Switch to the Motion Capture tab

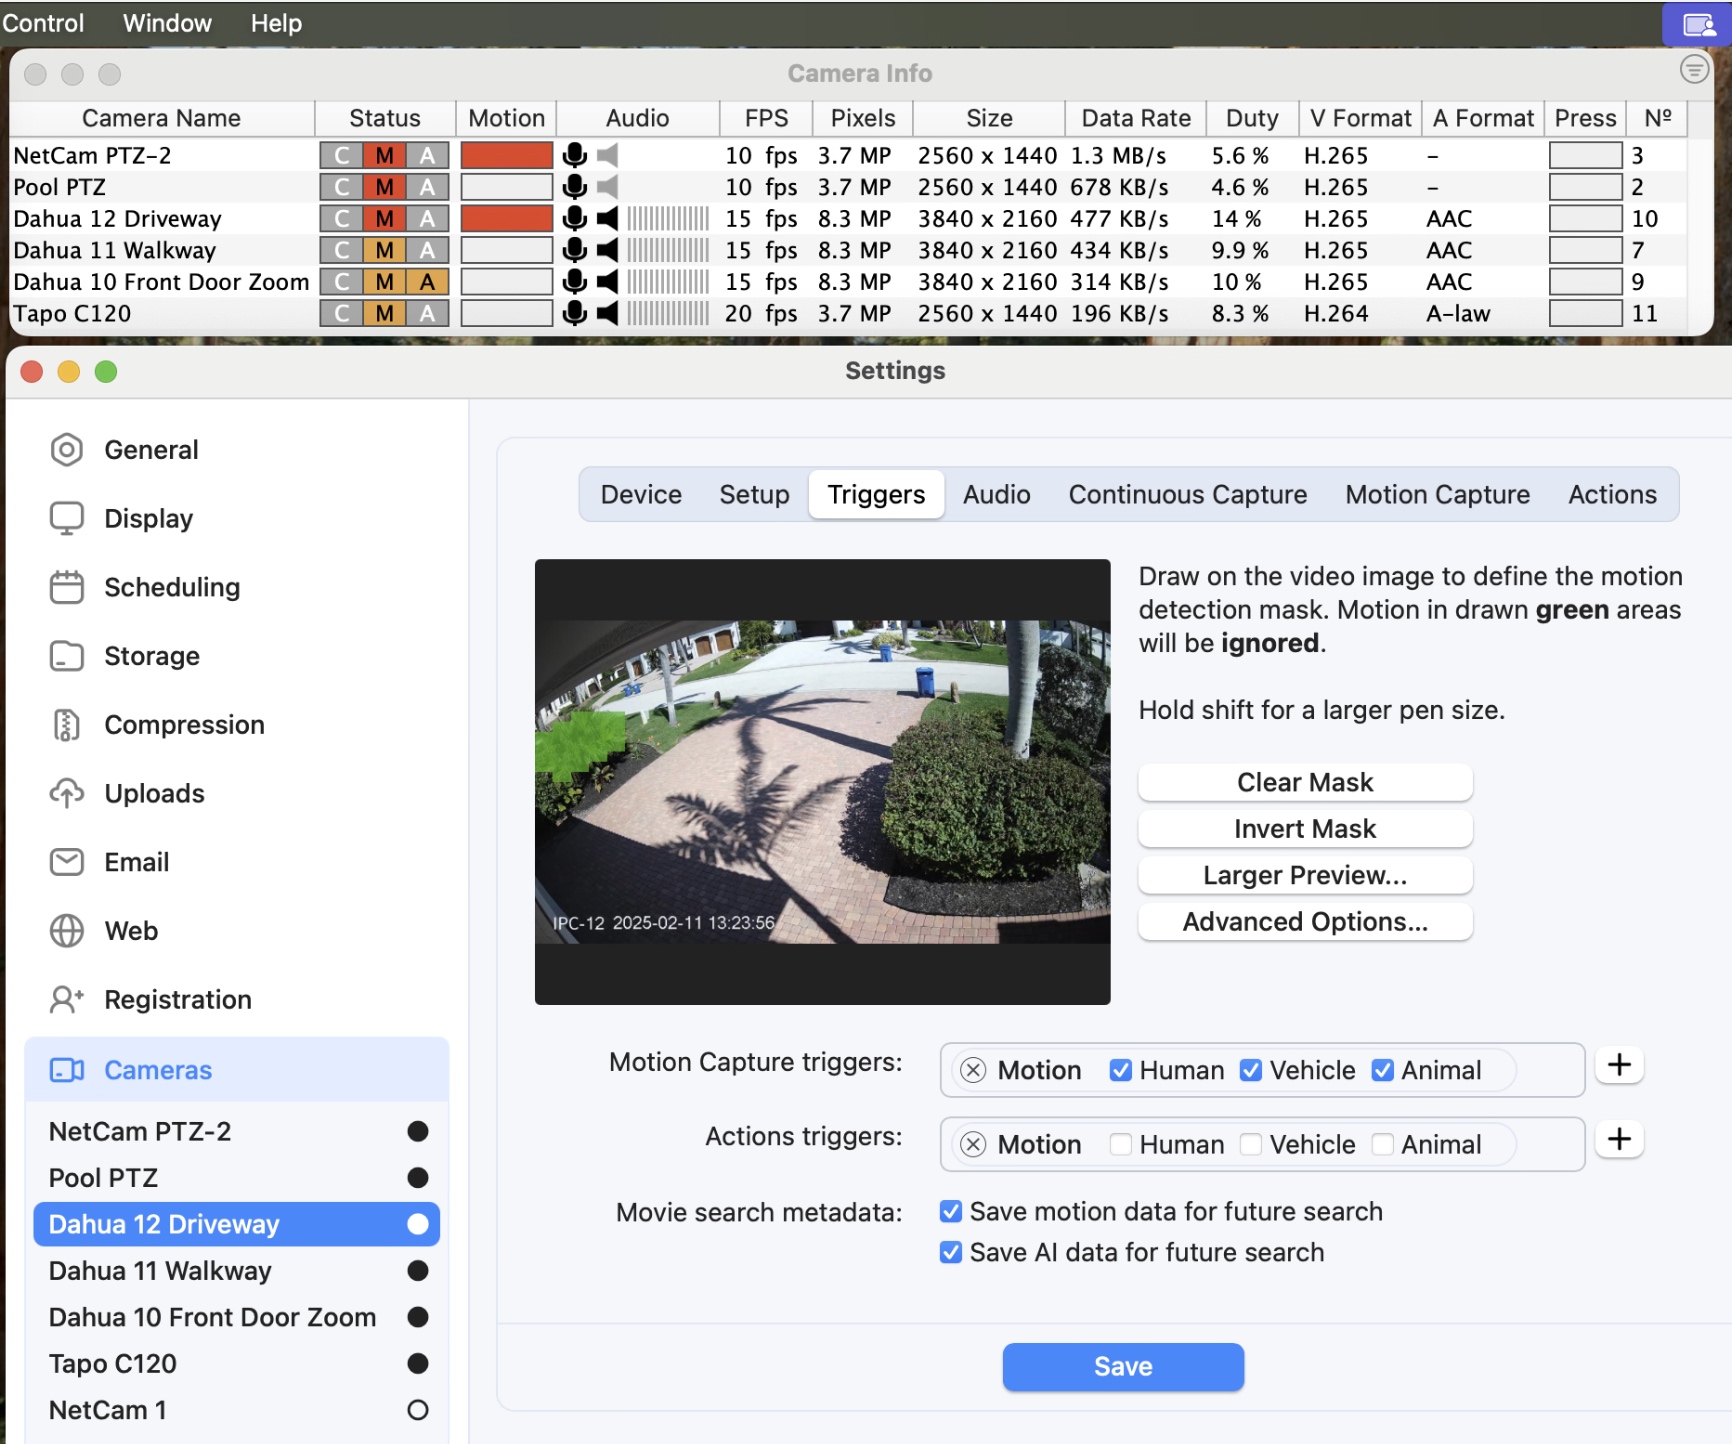(1437, 494)
